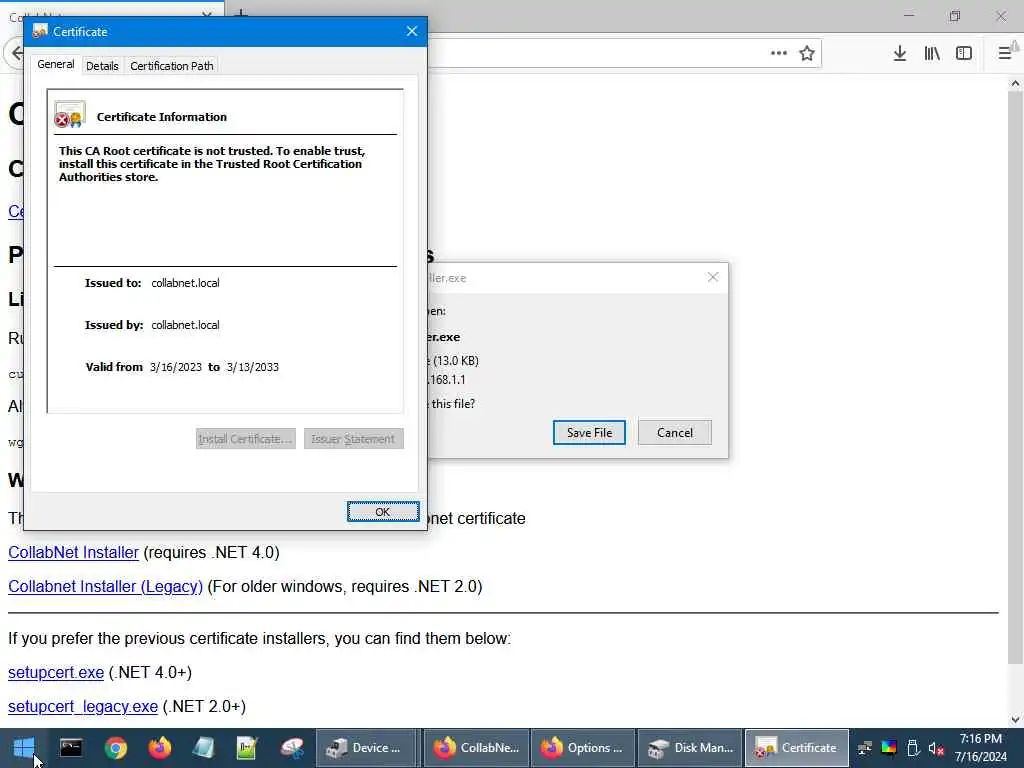Click the Issued to value collabnet.local
Viewport: 1024px width, 768px height.
point(185,283)
